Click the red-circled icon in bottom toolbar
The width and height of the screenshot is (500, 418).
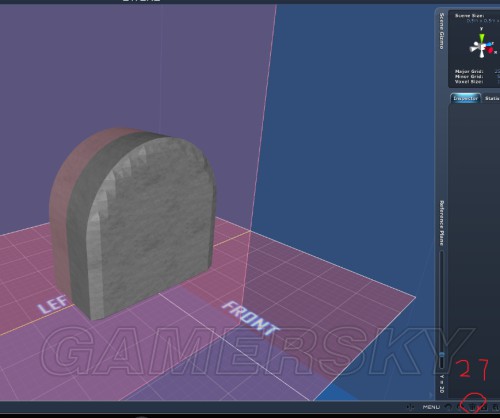472,407
